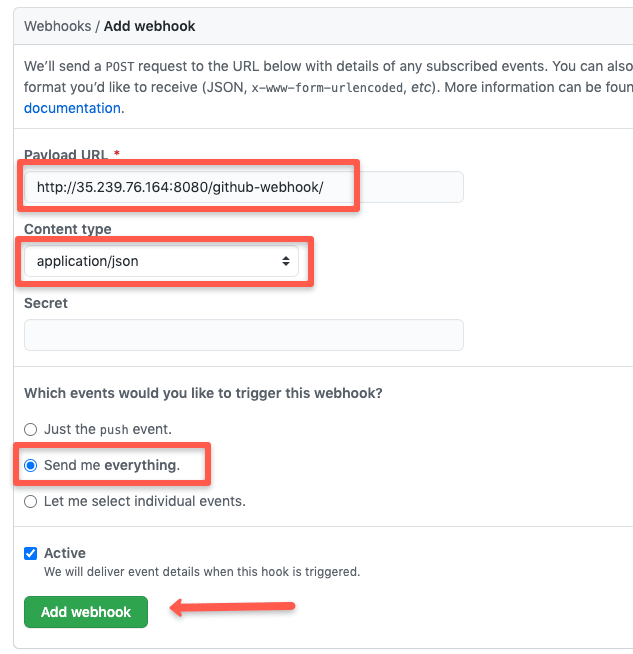Click into the Secret input field
This screenshot has height=654, width=633.
[x=243, y=335]
